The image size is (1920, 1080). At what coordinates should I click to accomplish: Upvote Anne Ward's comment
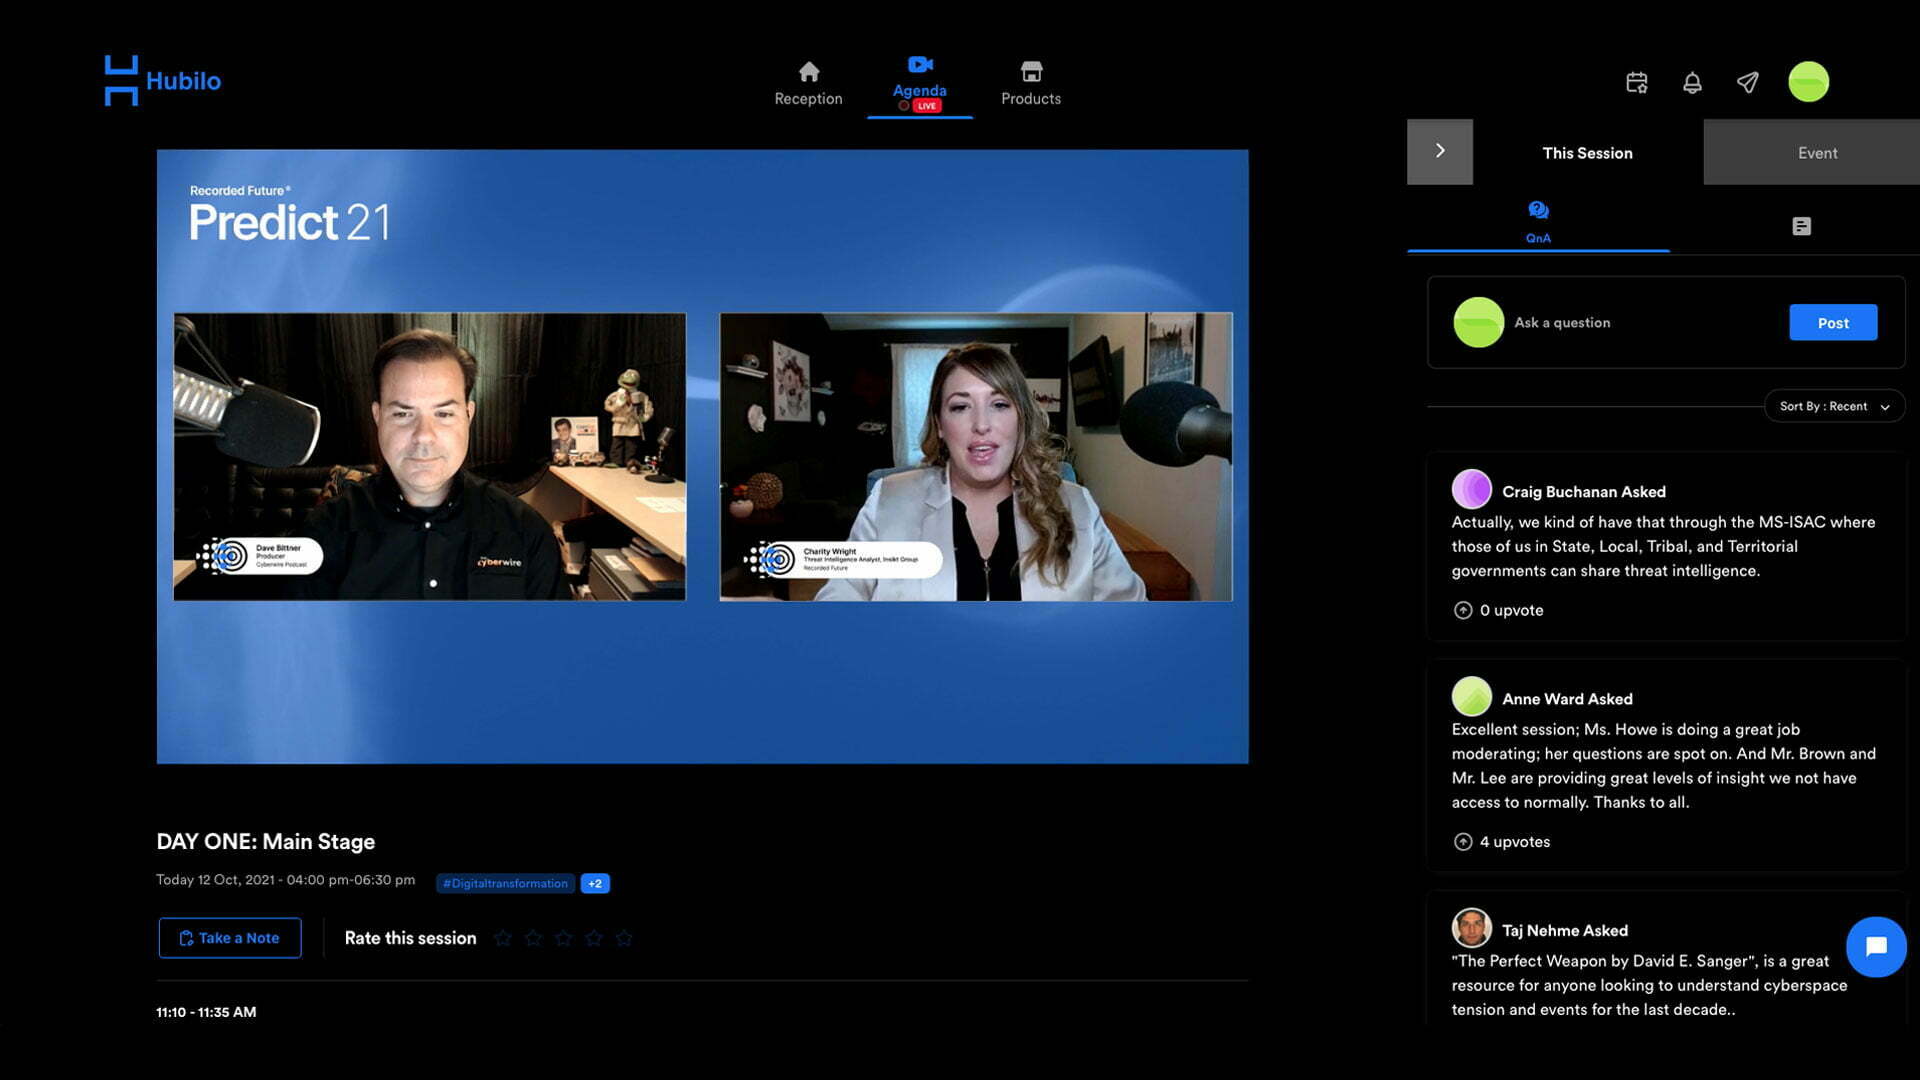click(1462, 842)
